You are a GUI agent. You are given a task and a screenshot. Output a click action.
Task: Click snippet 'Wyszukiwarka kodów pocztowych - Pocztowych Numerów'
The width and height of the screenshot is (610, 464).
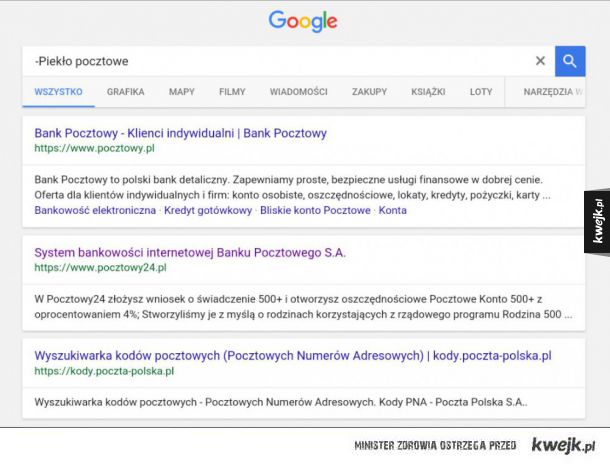click(x=280, y=402)
